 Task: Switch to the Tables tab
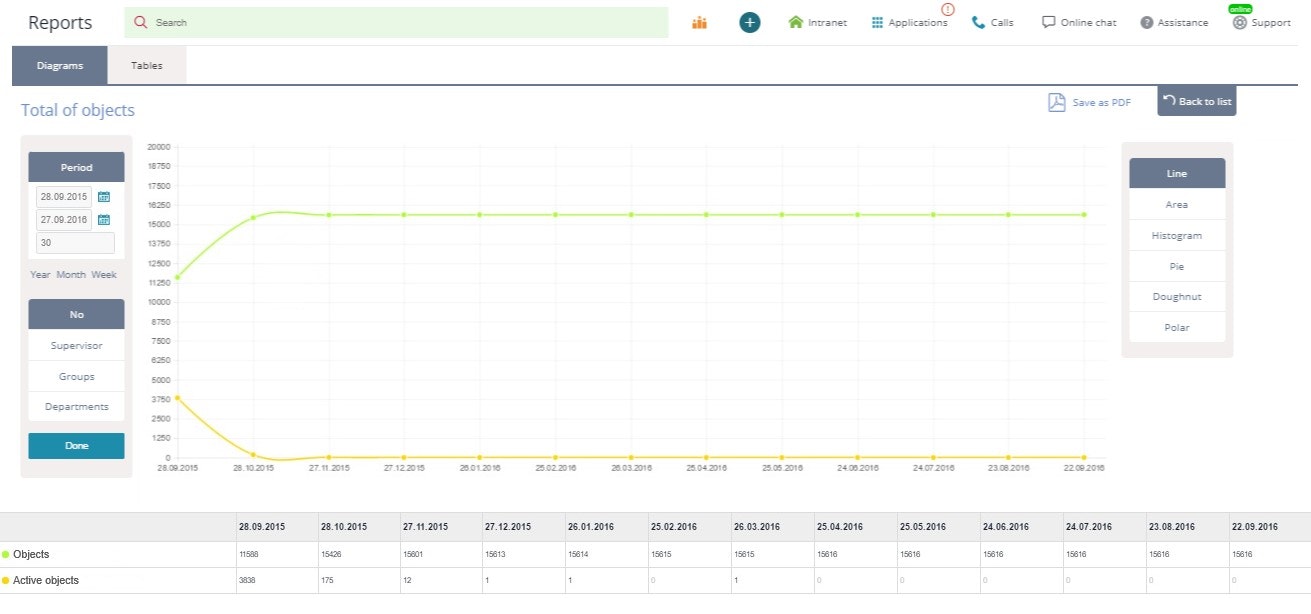pos(147,64)
